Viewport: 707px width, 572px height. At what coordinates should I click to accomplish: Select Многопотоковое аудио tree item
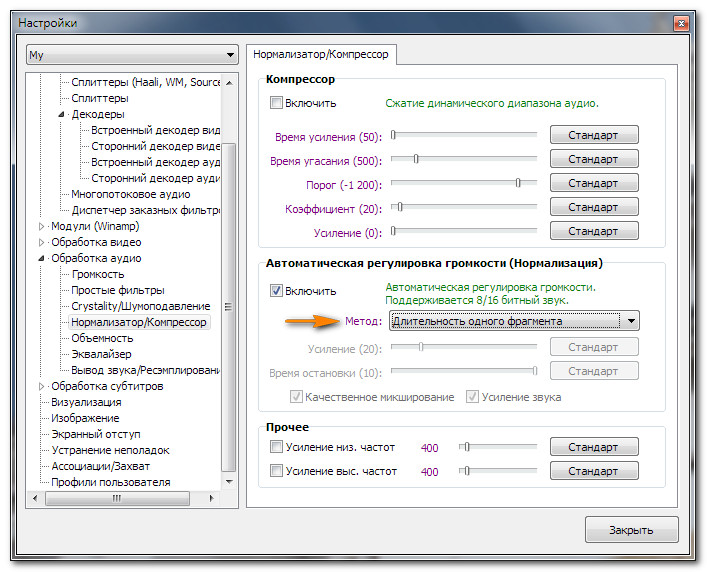pyautogui.click(x=131, y=194)
